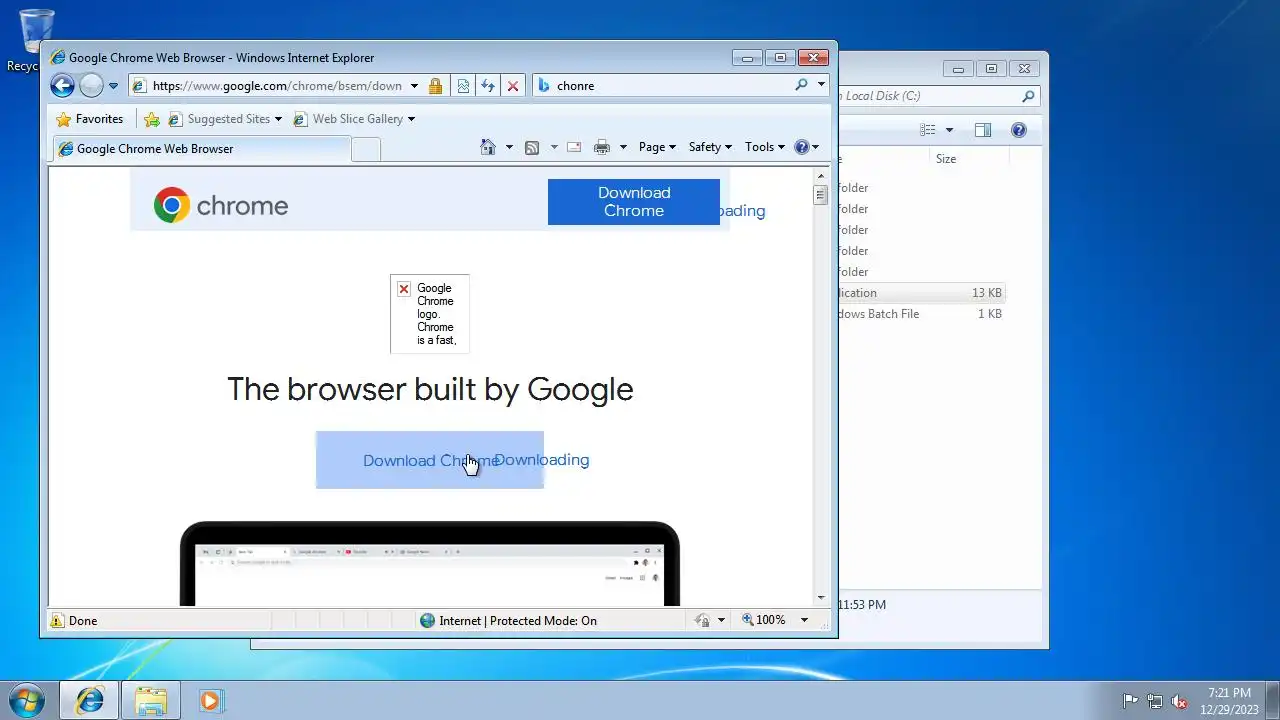Run search with the magnifying glass icon
Screen dimensions: 1280x720
point(801,85)
